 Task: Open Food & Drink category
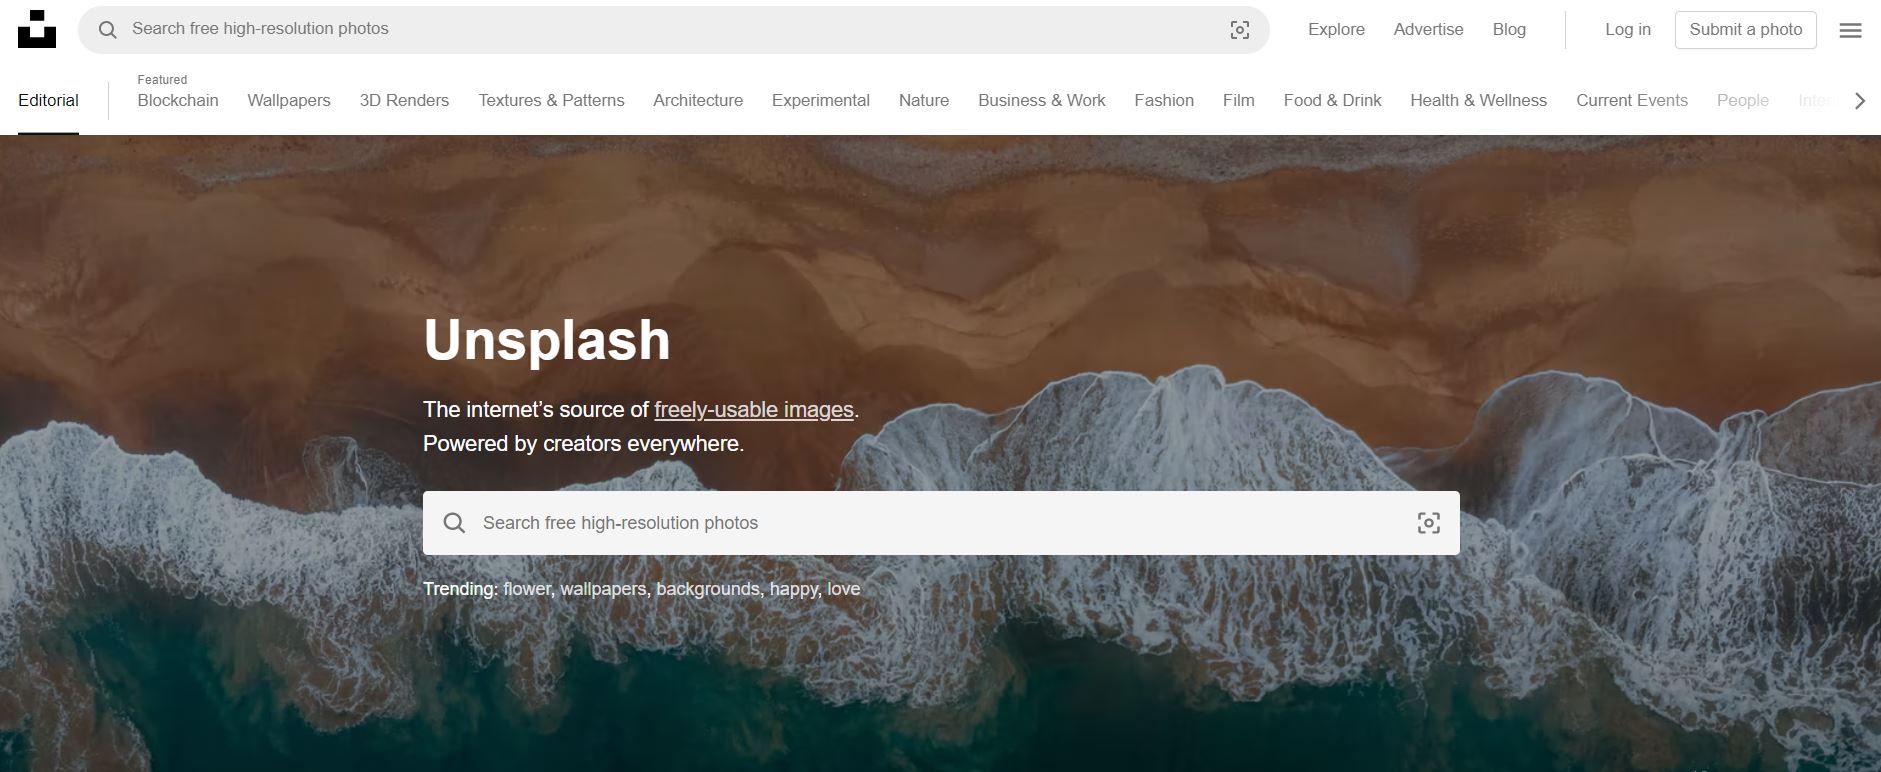[1332, 100]
